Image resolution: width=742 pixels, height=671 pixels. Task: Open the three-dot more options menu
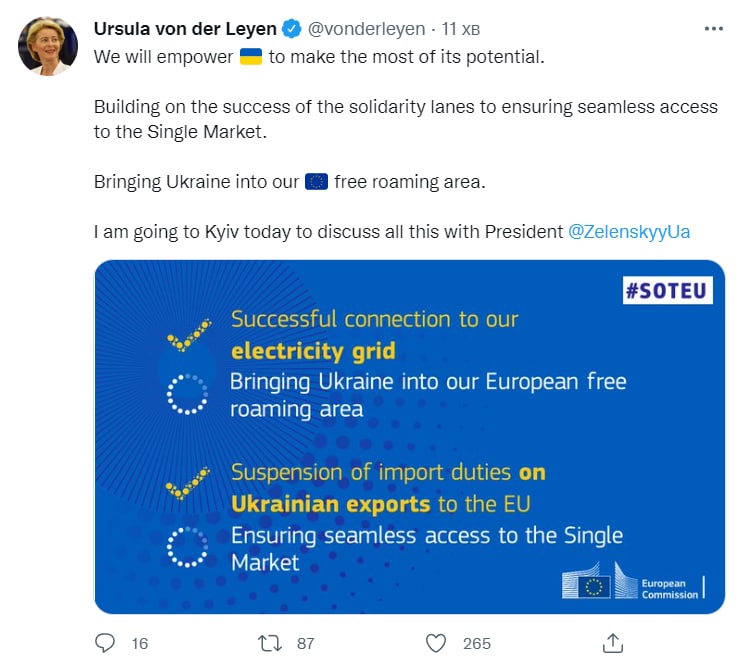tap(713, 29)
